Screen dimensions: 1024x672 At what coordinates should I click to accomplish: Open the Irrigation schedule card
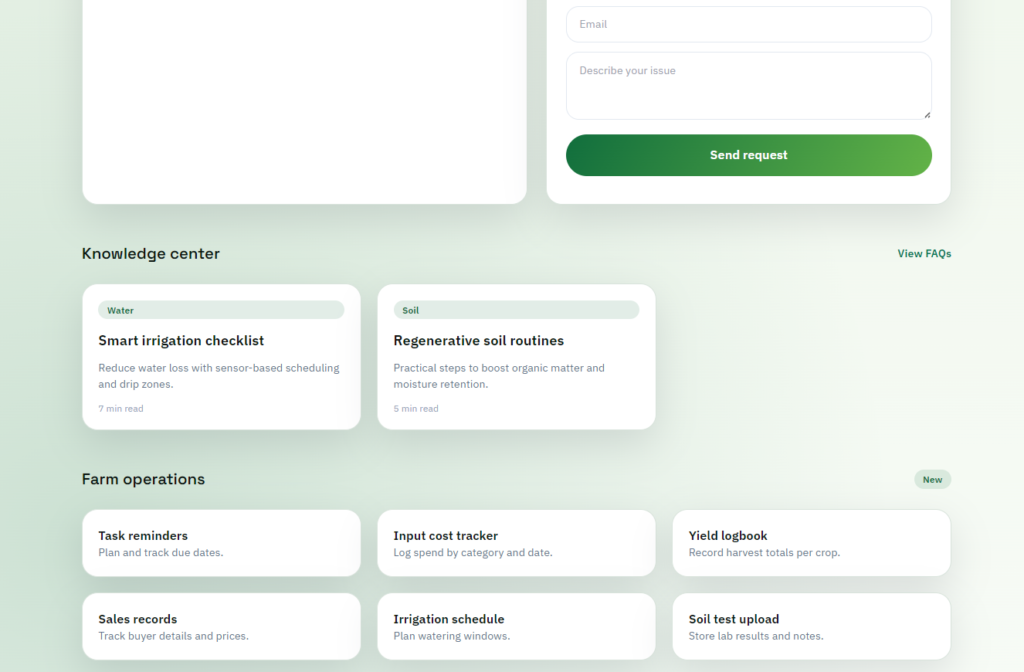coord(516,626)
